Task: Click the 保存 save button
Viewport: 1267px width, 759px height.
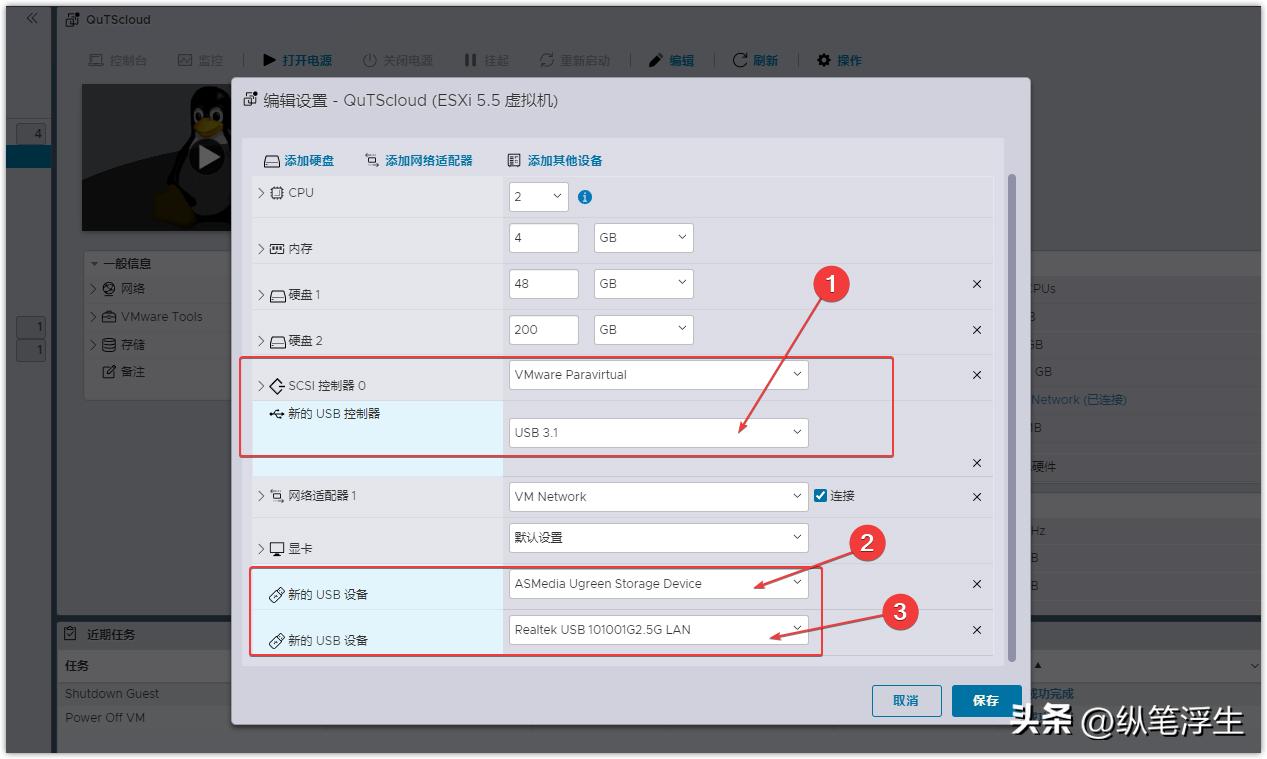Action: tap(986, 700)
